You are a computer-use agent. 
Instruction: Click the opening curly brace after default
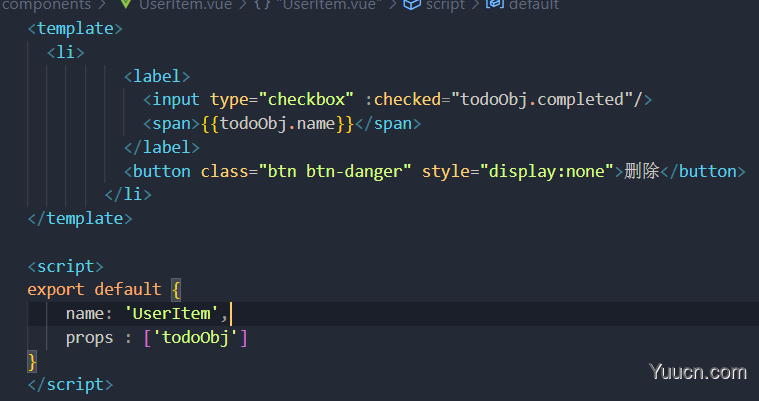click(x=176, y=290)
